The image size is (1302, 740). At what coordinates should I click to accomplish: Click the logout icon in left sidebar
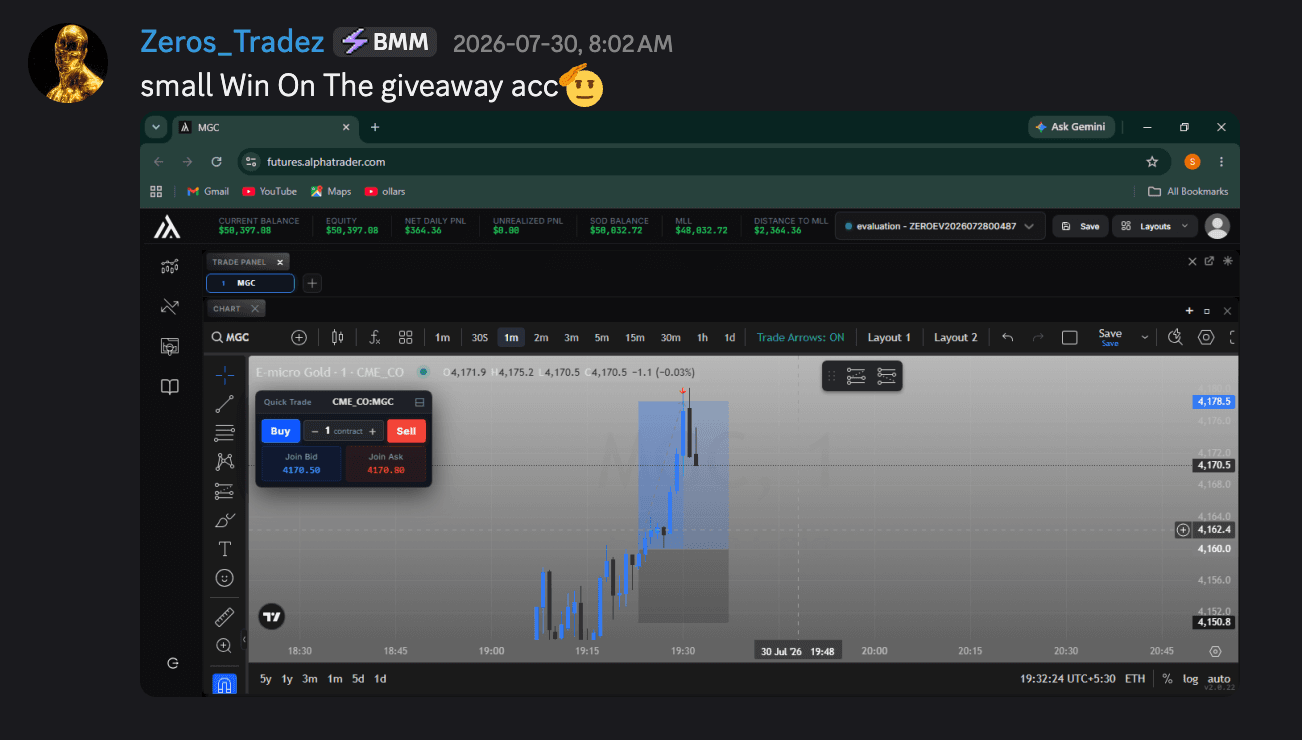tap(172, 663)
